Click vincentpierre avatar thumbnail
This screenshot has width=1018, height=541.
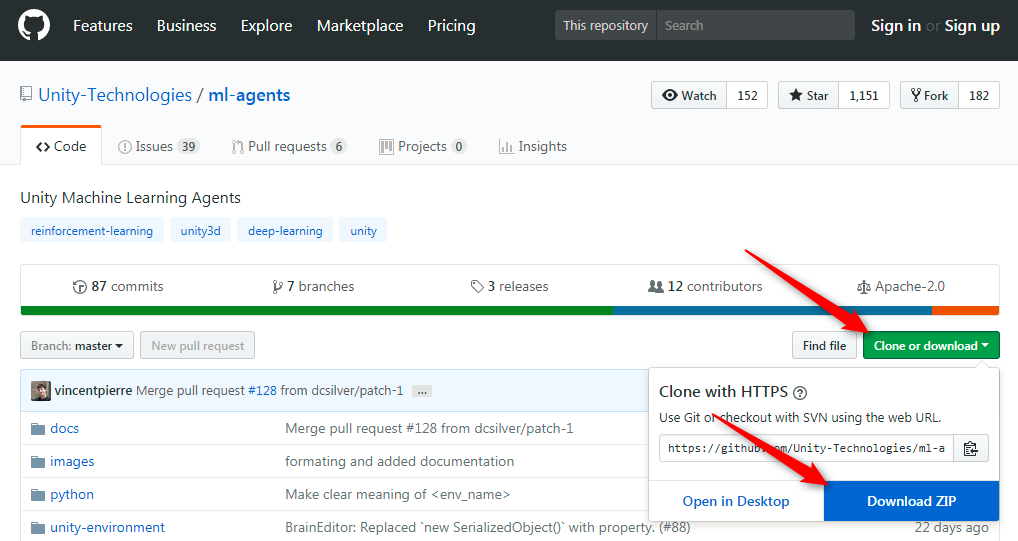(x=40, y=390)
